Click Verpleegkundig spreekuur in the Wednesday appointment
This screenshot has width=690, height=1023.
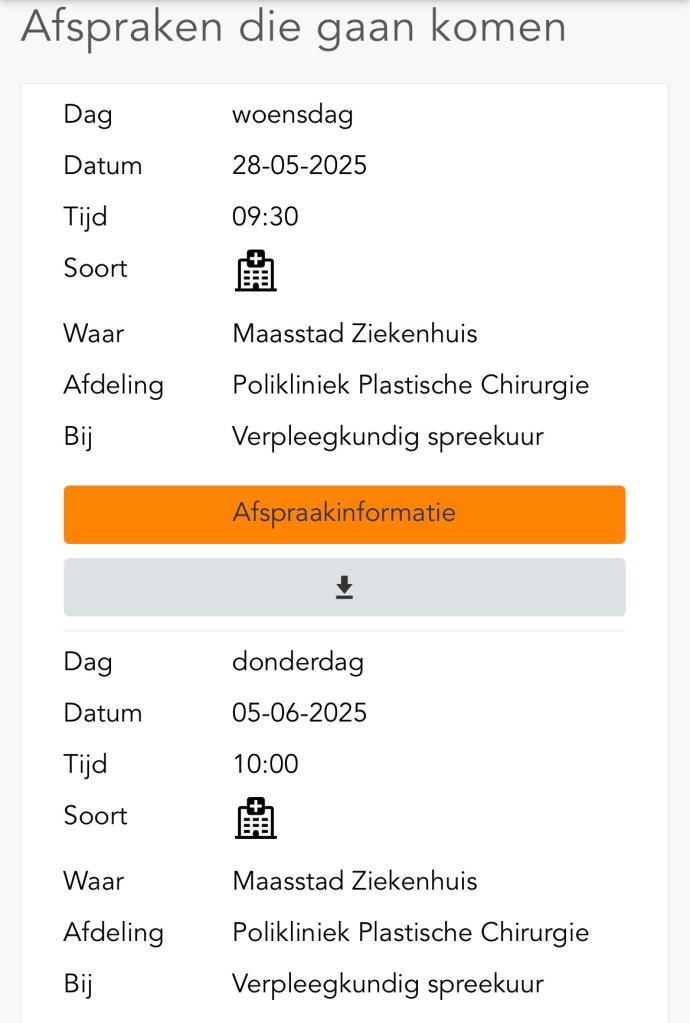tap(387, 436)
